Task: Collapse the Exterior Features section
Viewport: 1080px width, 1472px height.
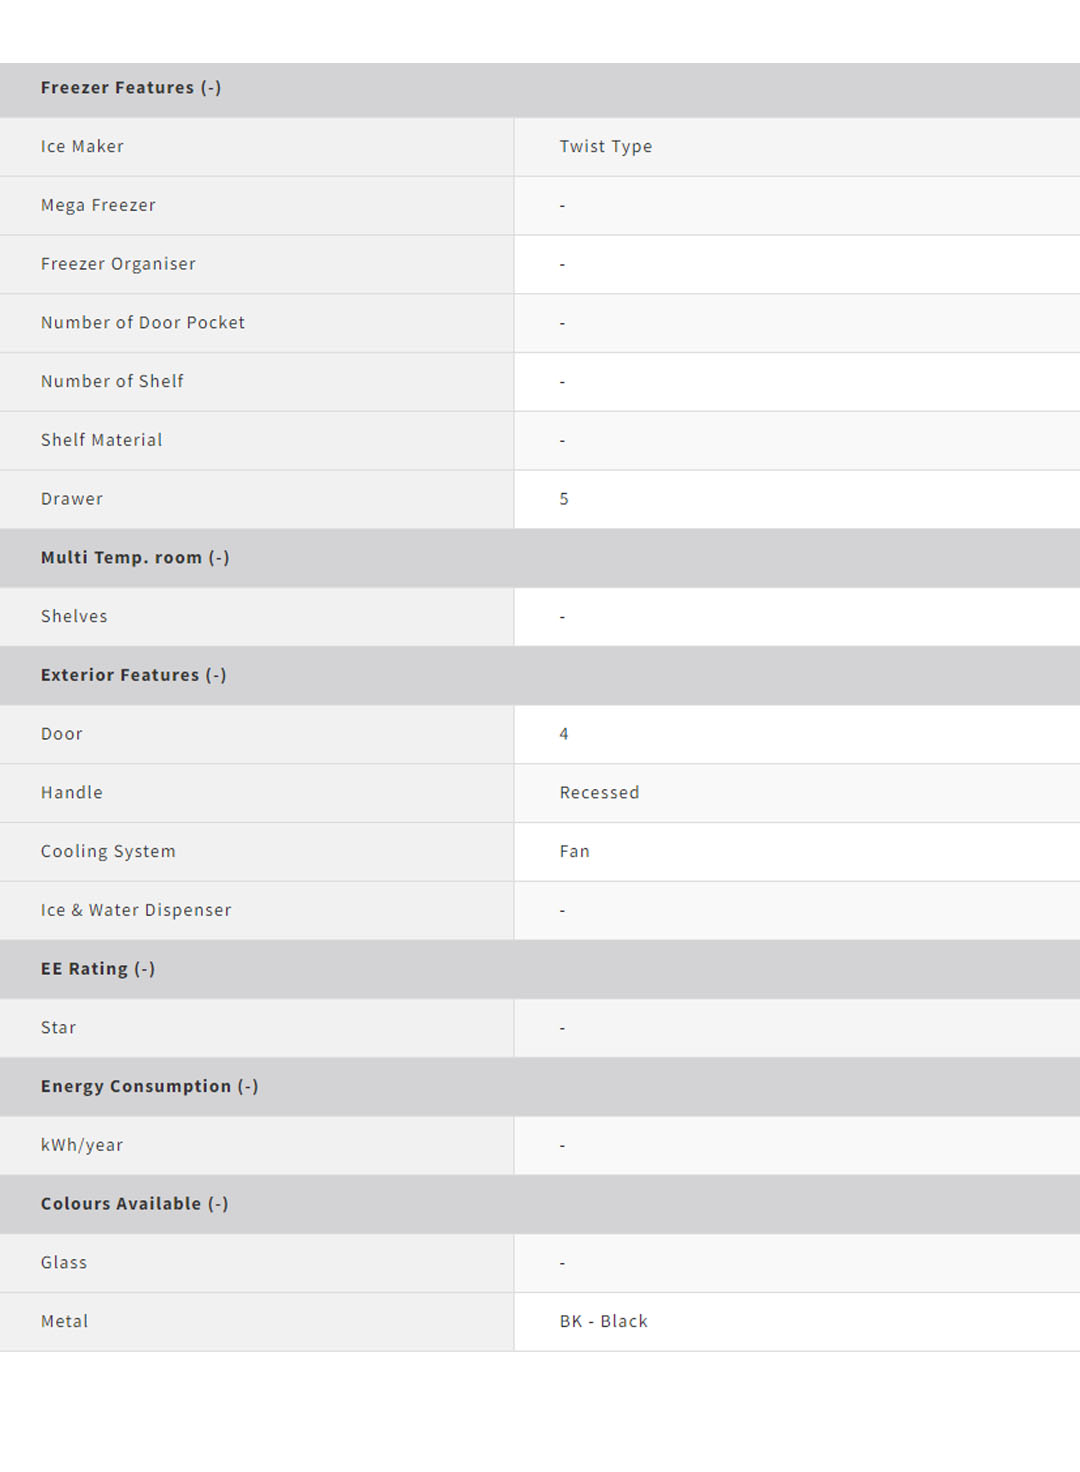Action: pos(215,676)
